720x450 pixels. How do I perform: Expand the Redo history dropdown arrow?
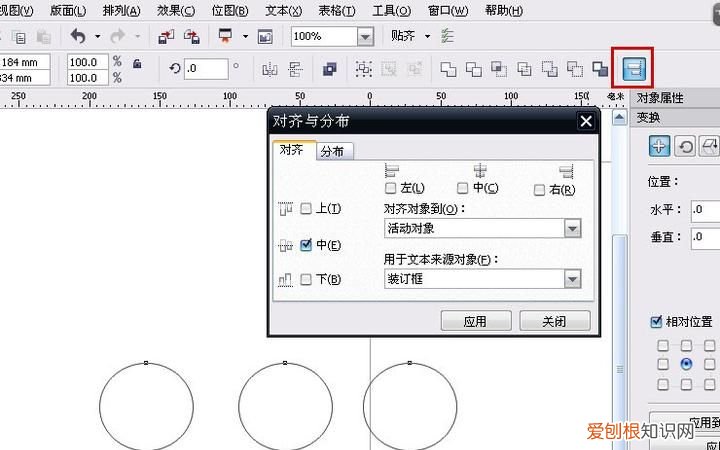pyautogui.click(x=137, y=36)
